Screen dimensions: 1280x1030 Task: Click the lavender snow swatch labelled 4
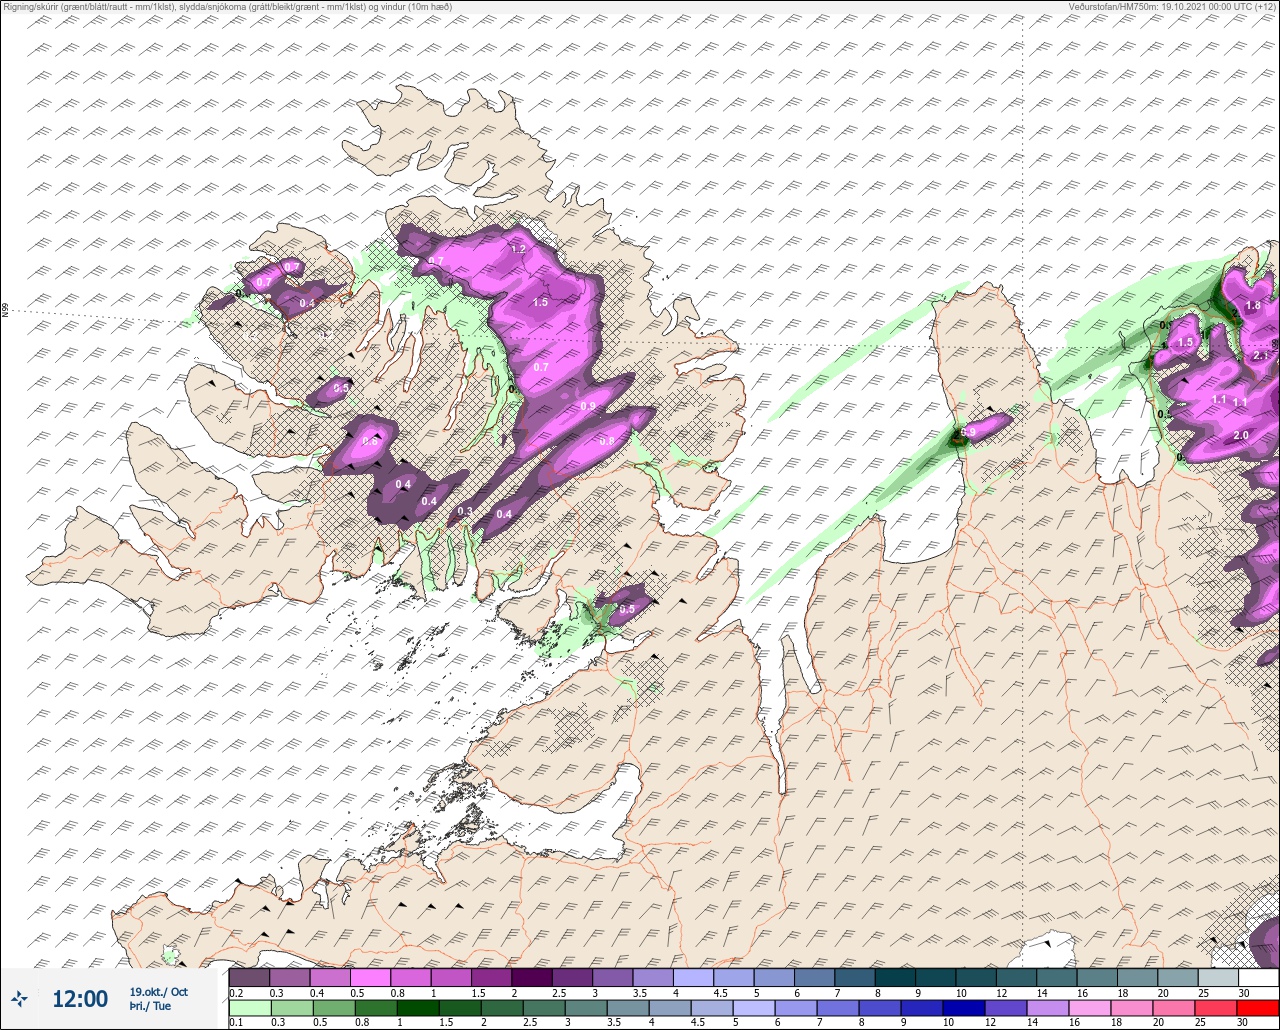tap(692, 977)
